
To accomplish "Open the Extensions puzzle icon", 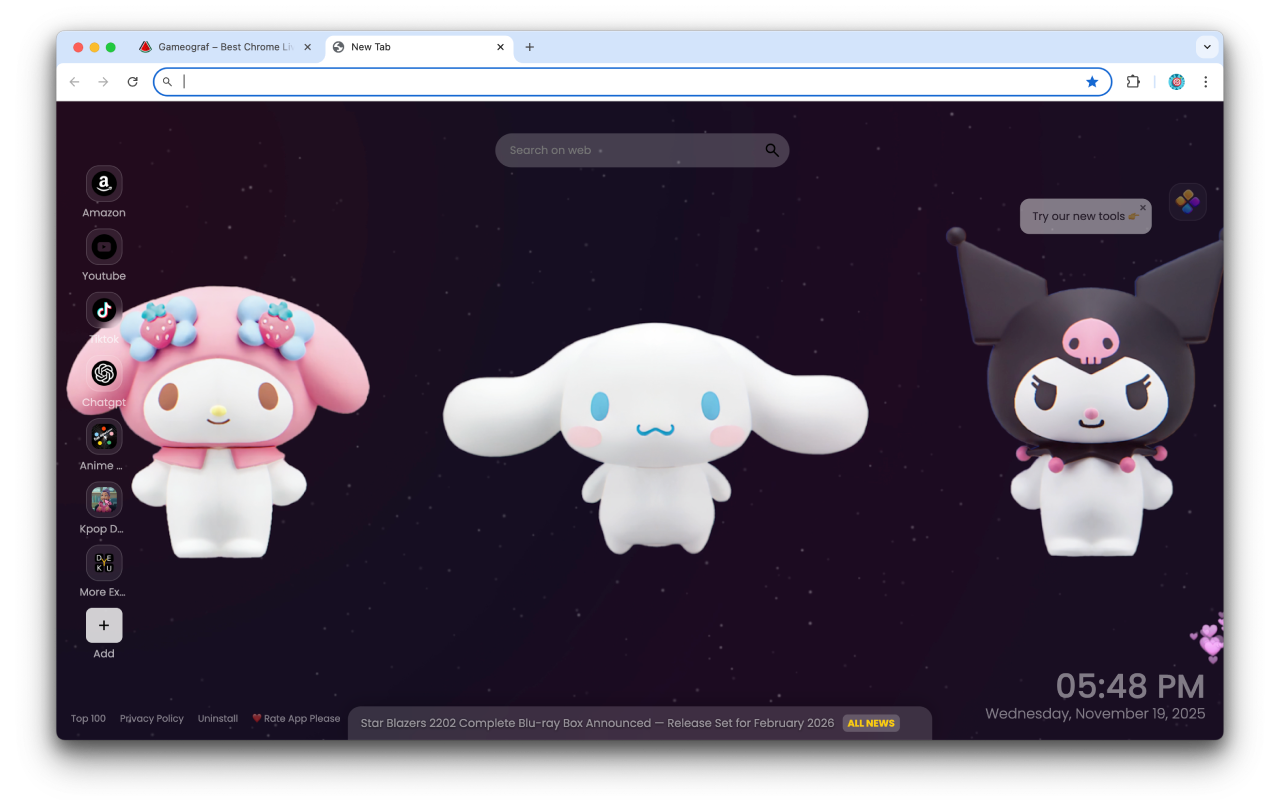I will pyautogui.click(x=1133, y=82).
